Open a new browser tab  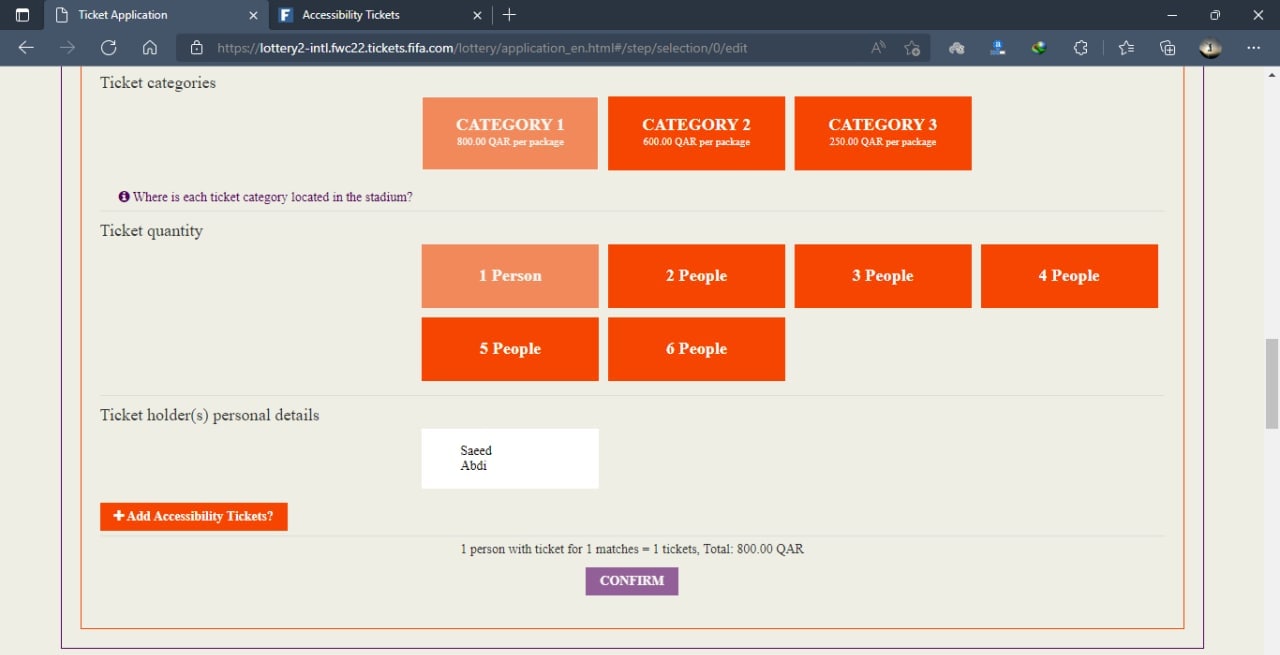tap(509, 15)
